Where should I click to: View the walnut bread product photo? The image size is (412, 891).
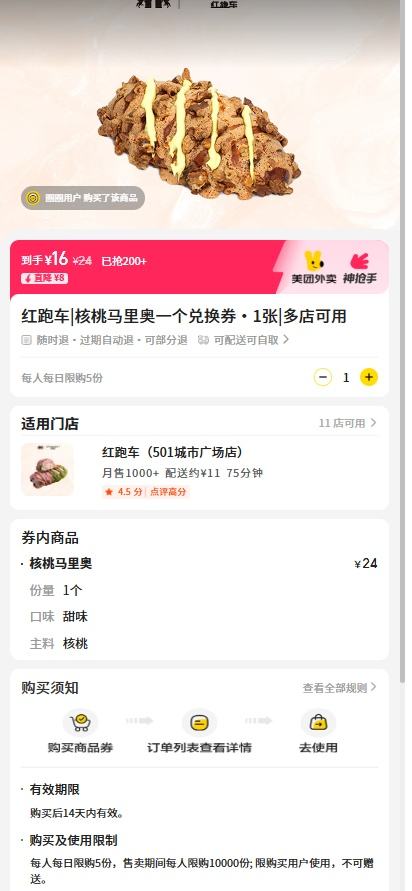coord(199,132)
